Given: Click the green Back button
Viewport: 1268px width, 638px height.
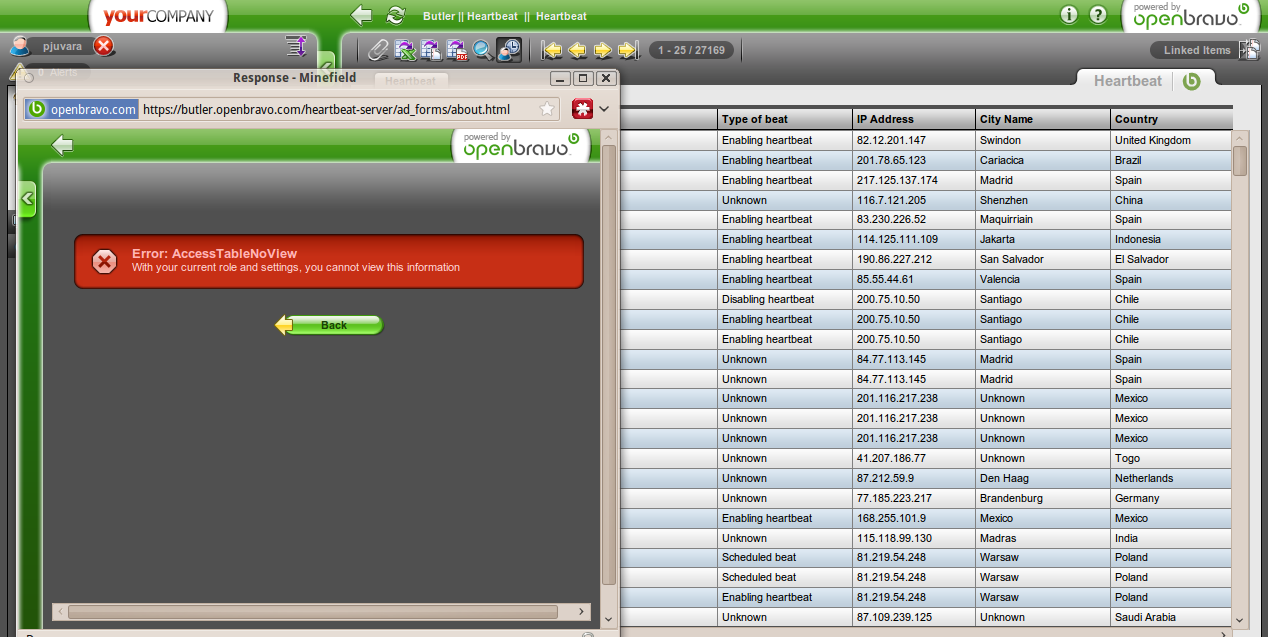Looking at the screenshot, I should (x=329, y=325).
